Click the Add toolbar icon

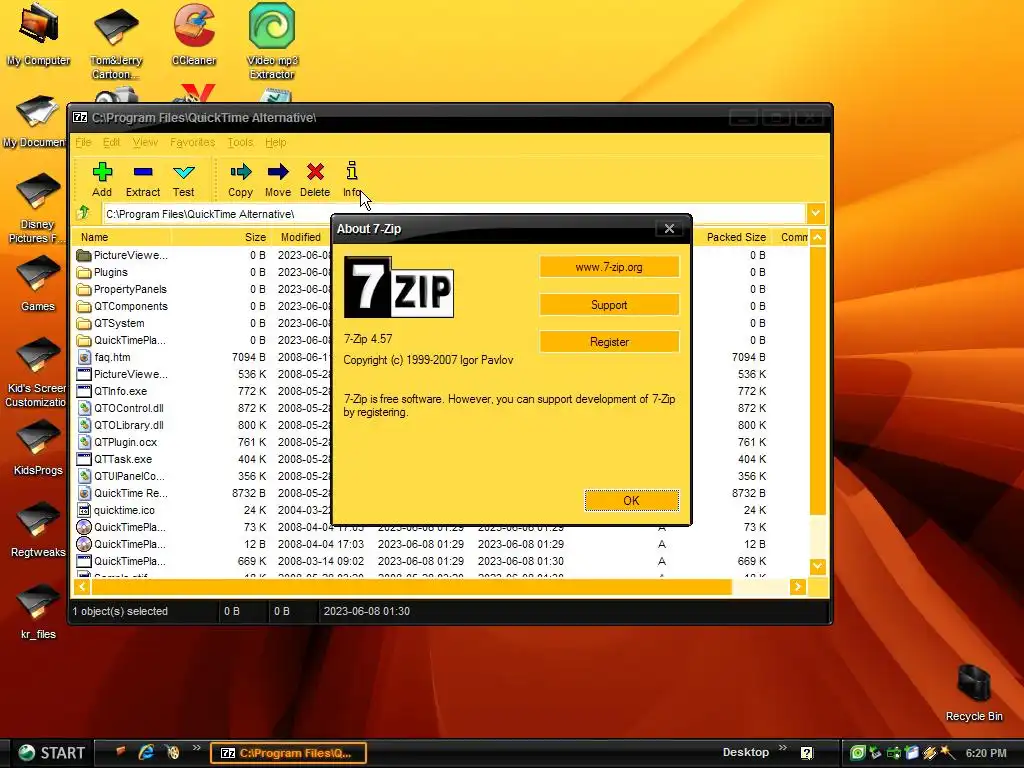(x=102, y=179)
